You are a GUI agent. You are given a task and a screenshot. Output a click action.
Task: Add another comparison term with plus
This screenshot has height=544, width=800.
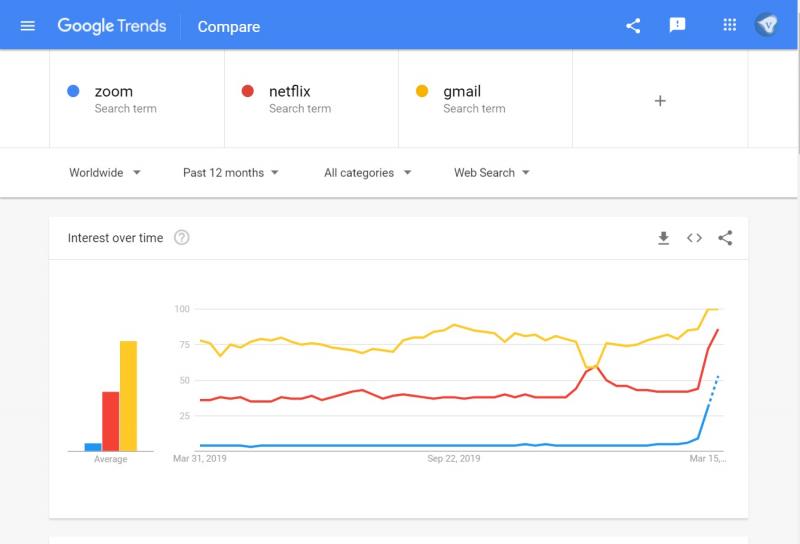(x=660, y=100)
